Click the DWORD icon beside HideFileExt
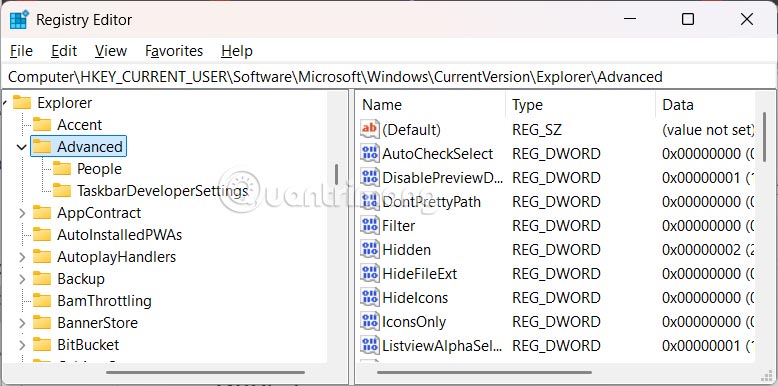 [x=370, y=273]
